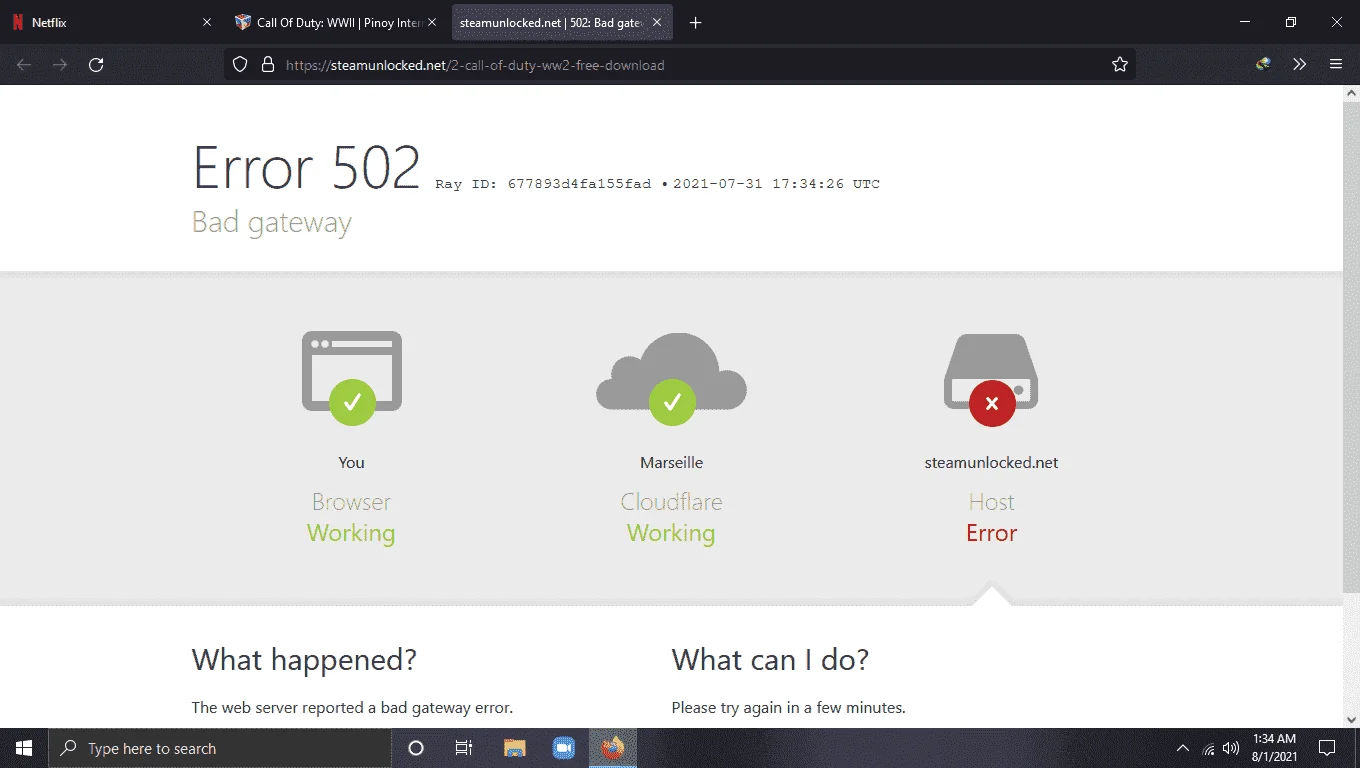This screenshot has width=1360, height=768.
Task: Click 'Please try again in a few minutes.' text
Action: (x=789, y=708)
